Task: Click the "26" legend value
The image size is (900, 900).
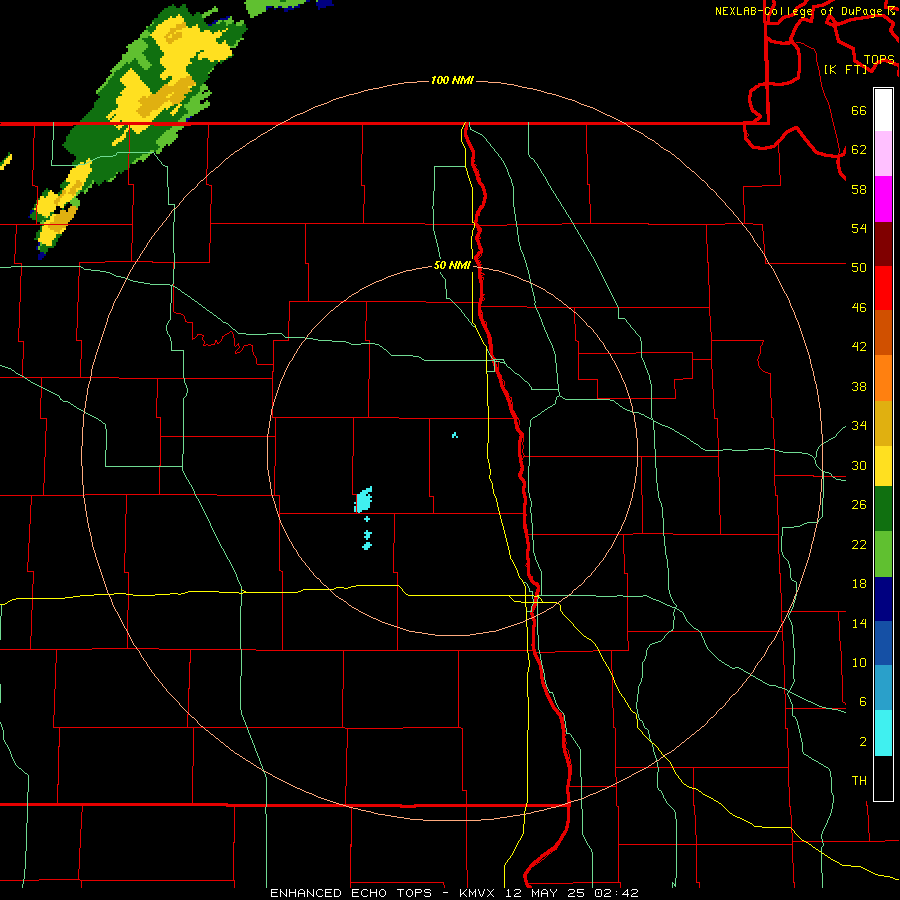Action: click(x=859, y=505)
